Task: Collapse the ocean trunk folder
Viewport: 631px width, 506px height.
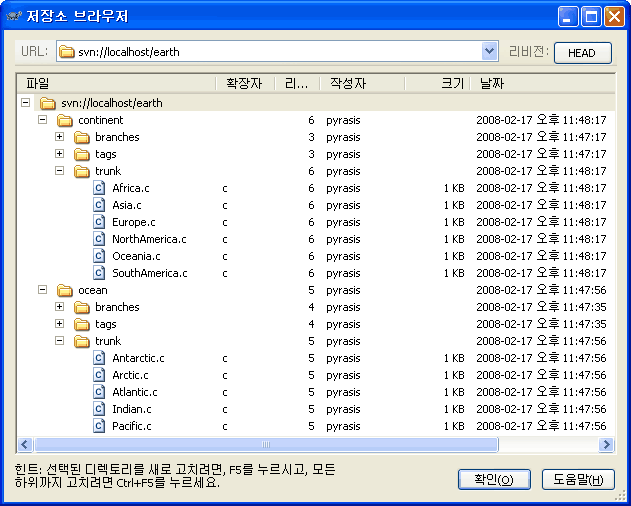Action: coord(59,341)
